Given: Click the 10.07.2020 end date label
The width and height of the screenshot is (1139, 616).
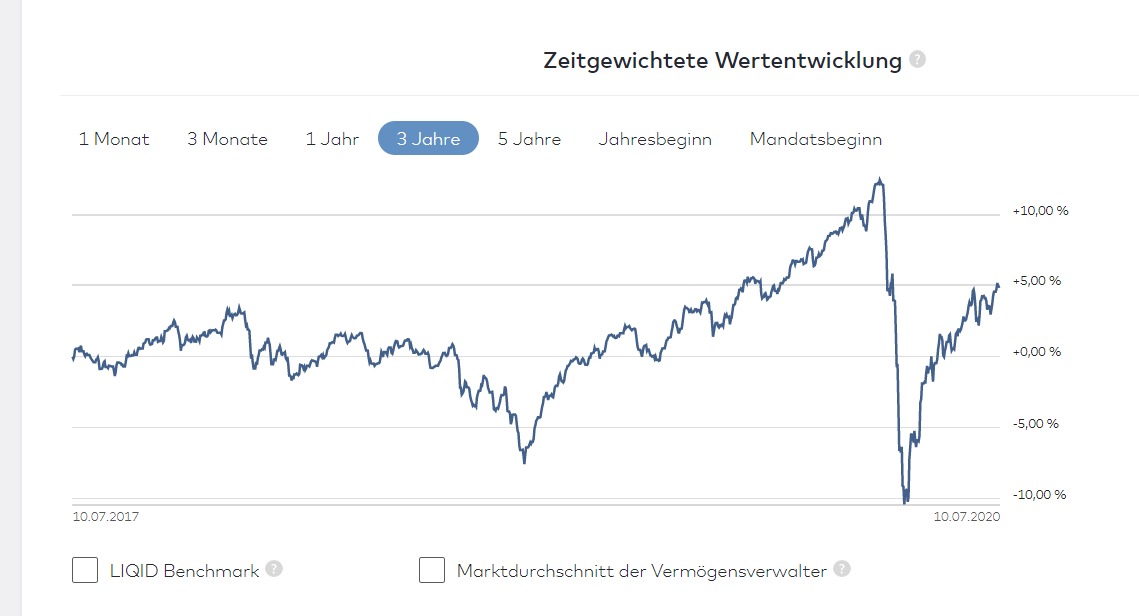Looking at the screenshot, I should coord(967,517).
